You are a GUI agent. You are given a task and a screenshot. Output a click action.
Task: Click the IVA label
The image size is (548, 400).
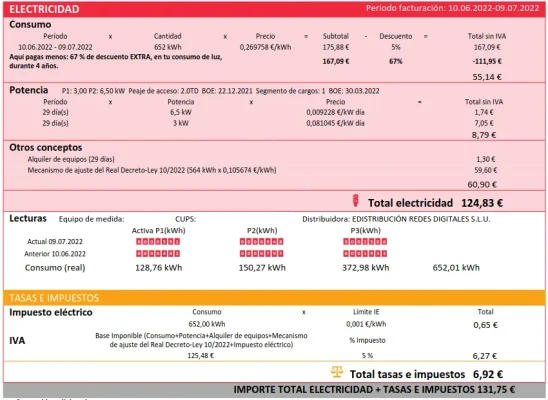pos(17,341)
